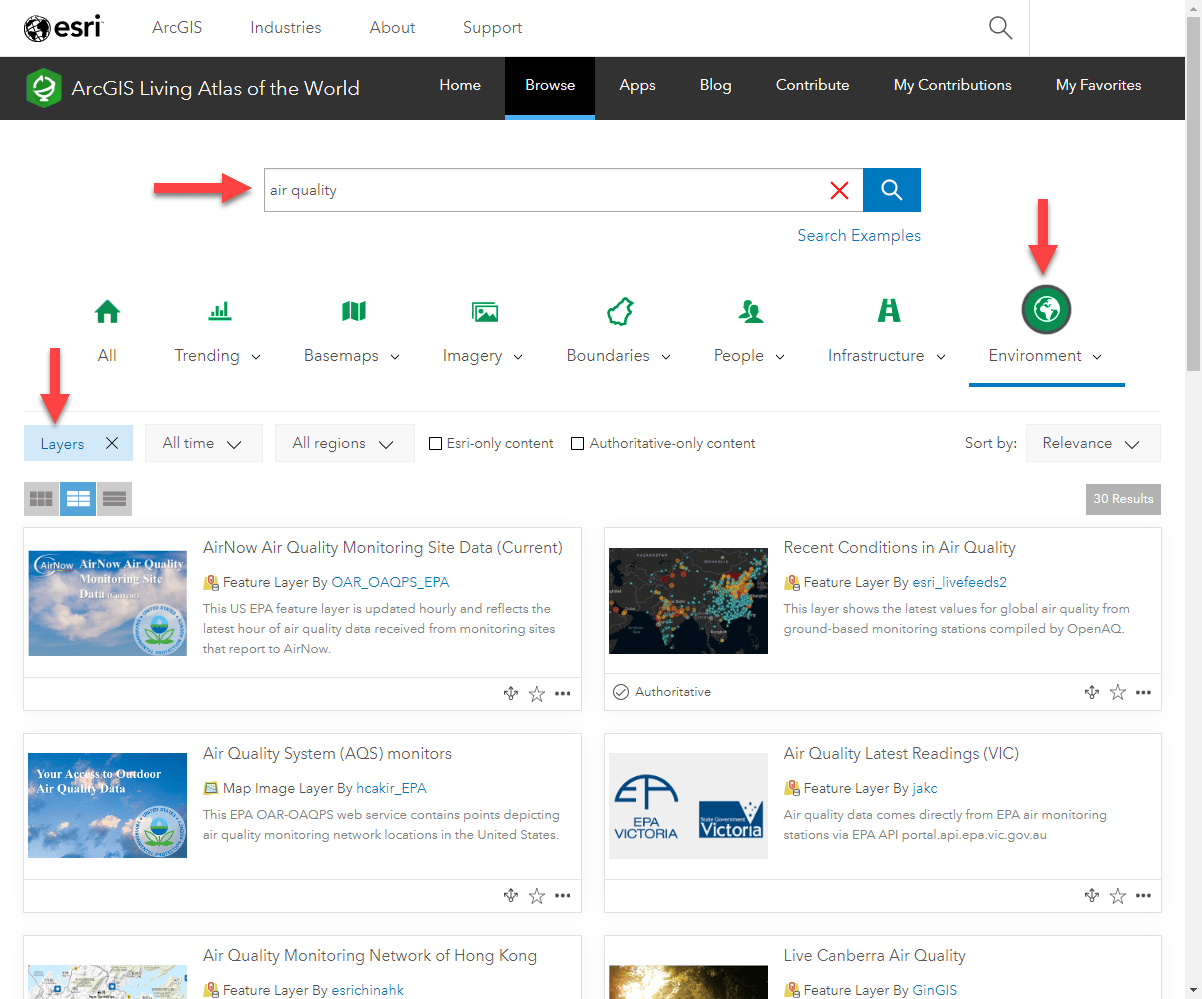
Task: Open My Favorites tab
Action: click(1099, 85)
